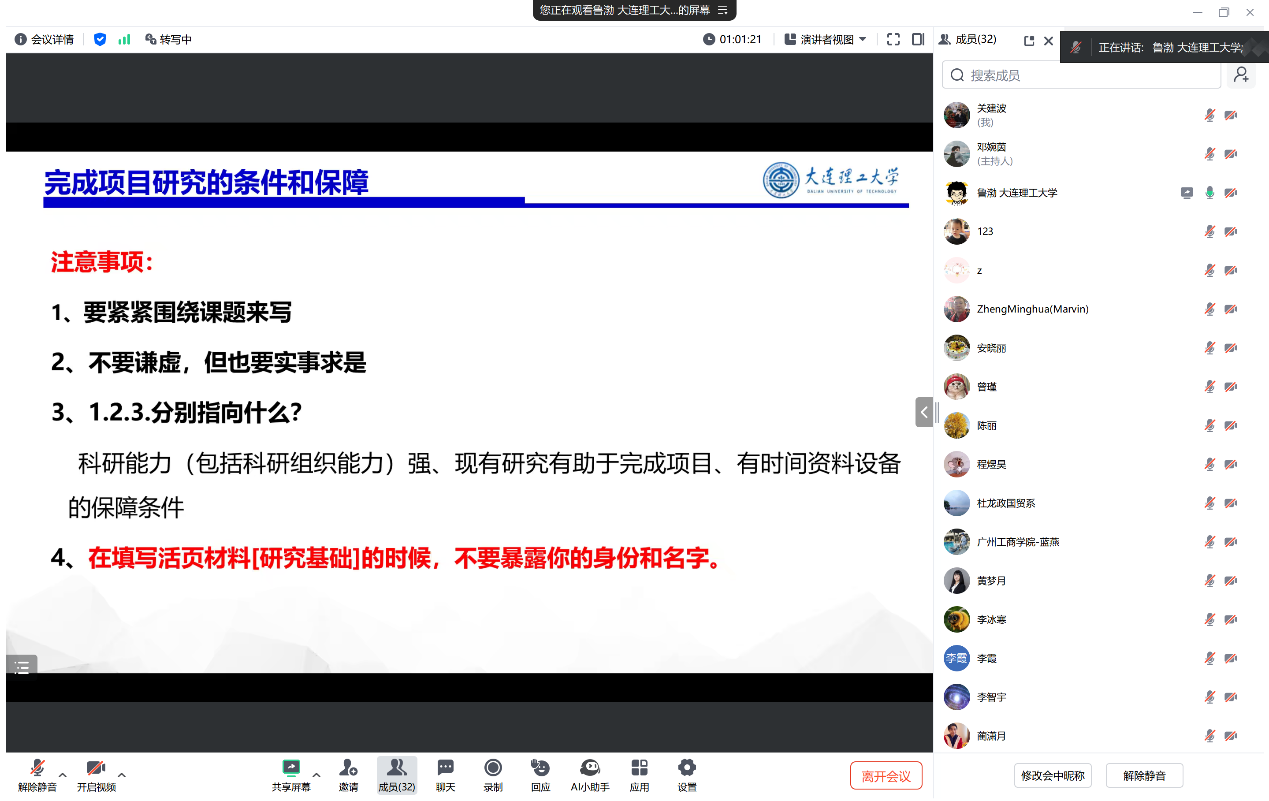This screenshot has width=1269, height=801.
Task: Pop out the members panel
Action: tap(1029, 41)
